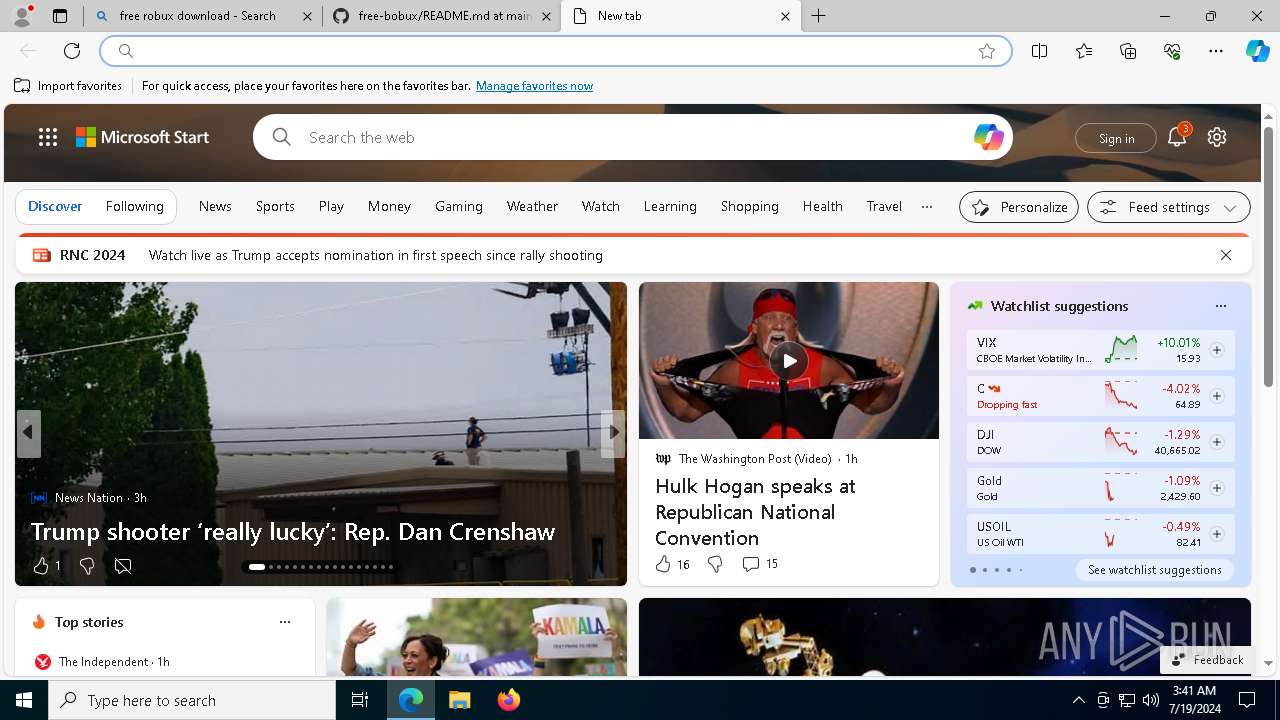The height and width of the screenshot is (720, 1280).
Task: Reload the page with the refresh icon
Action: coord(72,51)
